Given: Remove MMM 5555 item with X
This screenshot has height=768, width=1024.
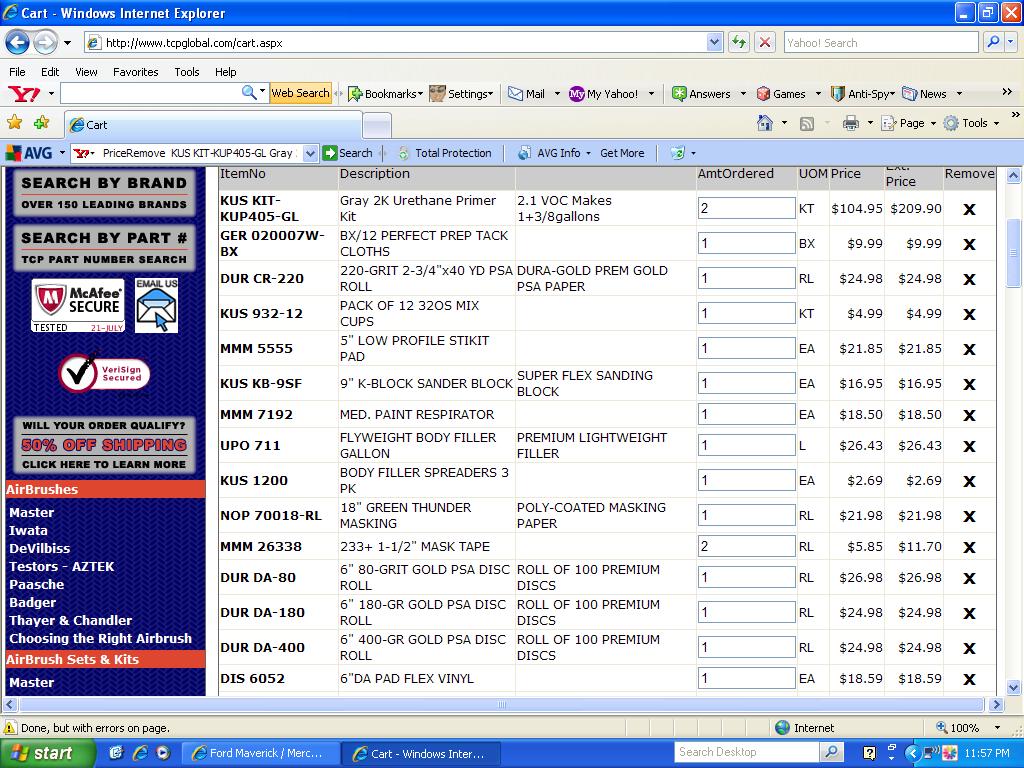Looking at the screenshot, I should pyautogui.click(x=969, y=349).
